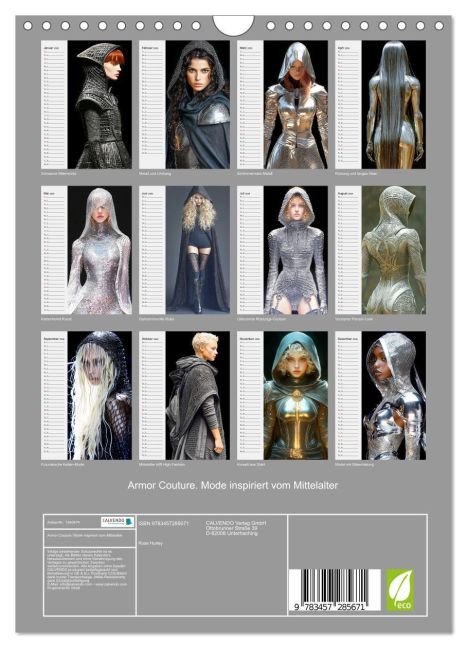Viewport: 467px width, 648px height.
Task: Click the title 'Armor Couture. Mode inspiriert vom Mittelalter'
Action: (x=233, y=485)
